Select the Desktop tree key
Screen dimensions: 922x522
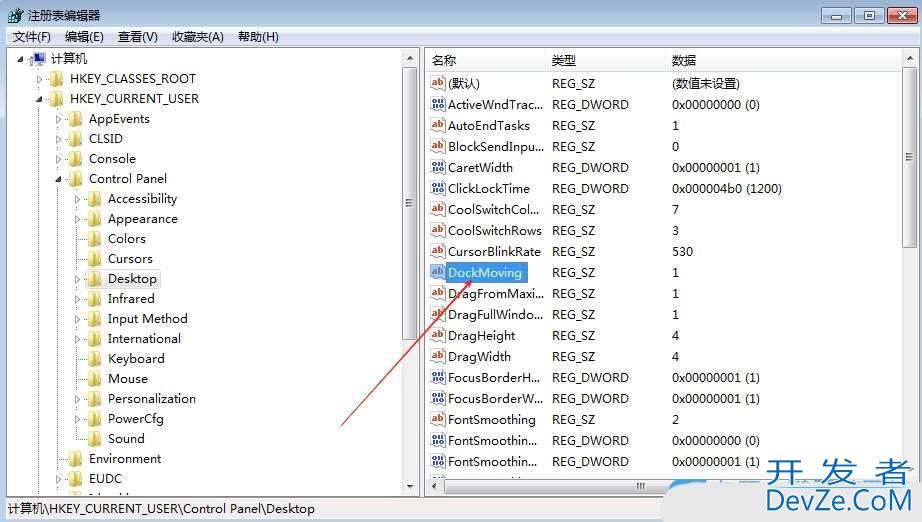point(132,279)
